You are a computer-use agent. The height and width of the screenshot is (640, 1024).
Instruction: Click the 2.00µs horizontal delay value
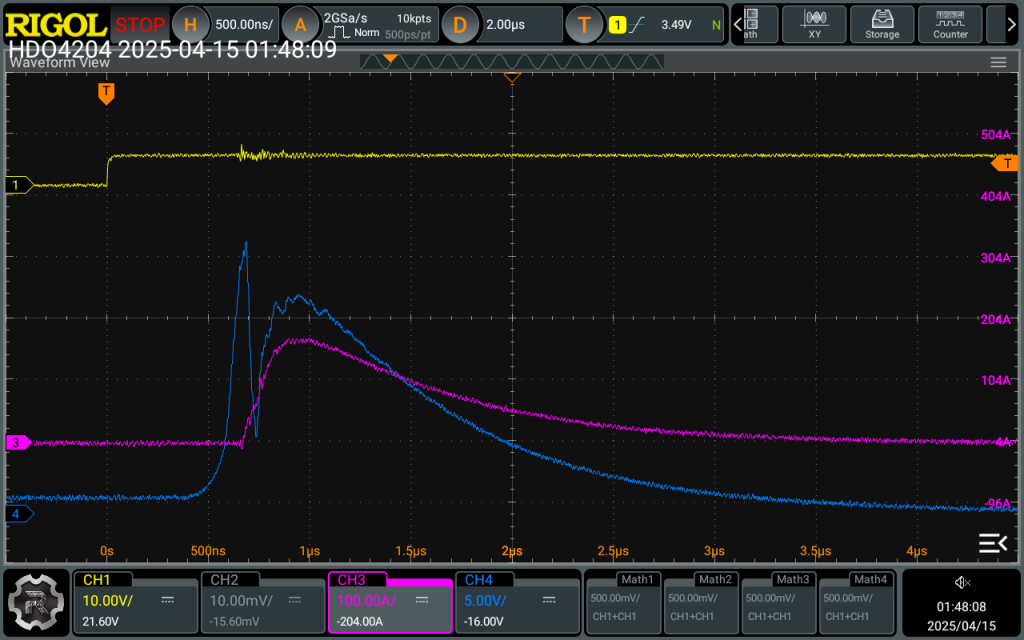click(505, 25)
